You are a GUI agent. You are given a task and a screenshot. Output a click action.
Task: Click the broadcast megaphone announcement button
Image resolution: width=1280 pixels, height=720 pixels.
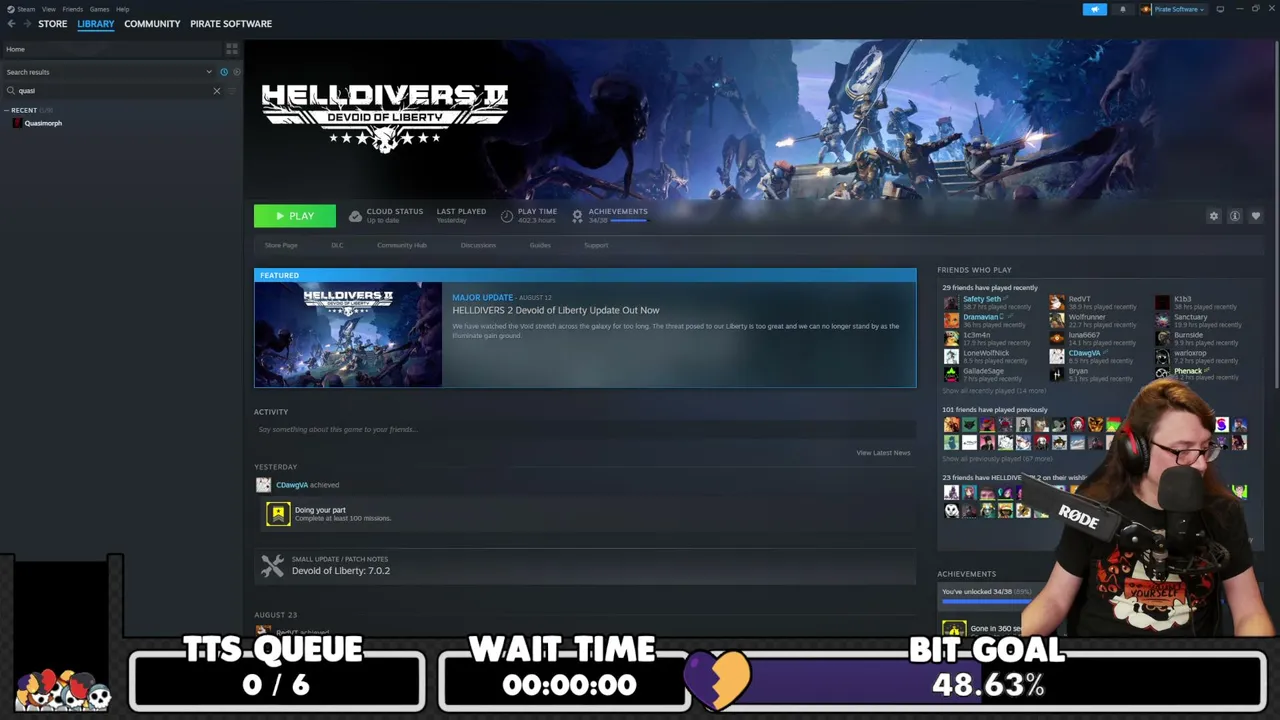[1095, 9]
